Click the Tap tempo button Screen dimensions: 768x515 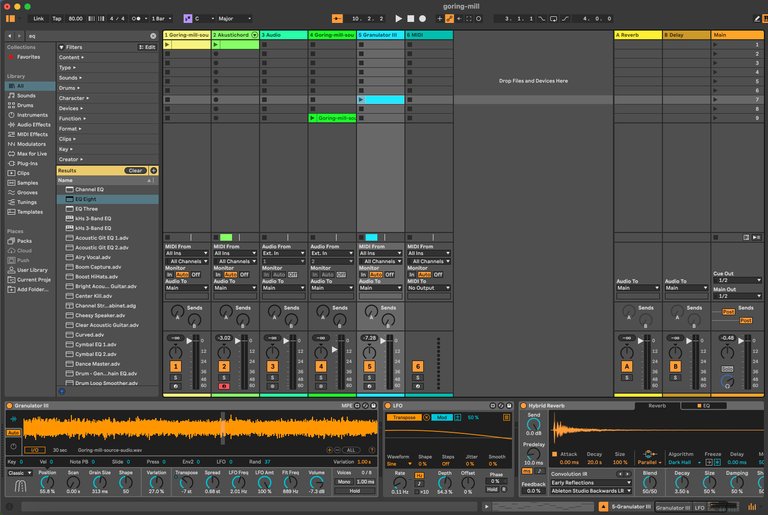[x=57, y=19]
